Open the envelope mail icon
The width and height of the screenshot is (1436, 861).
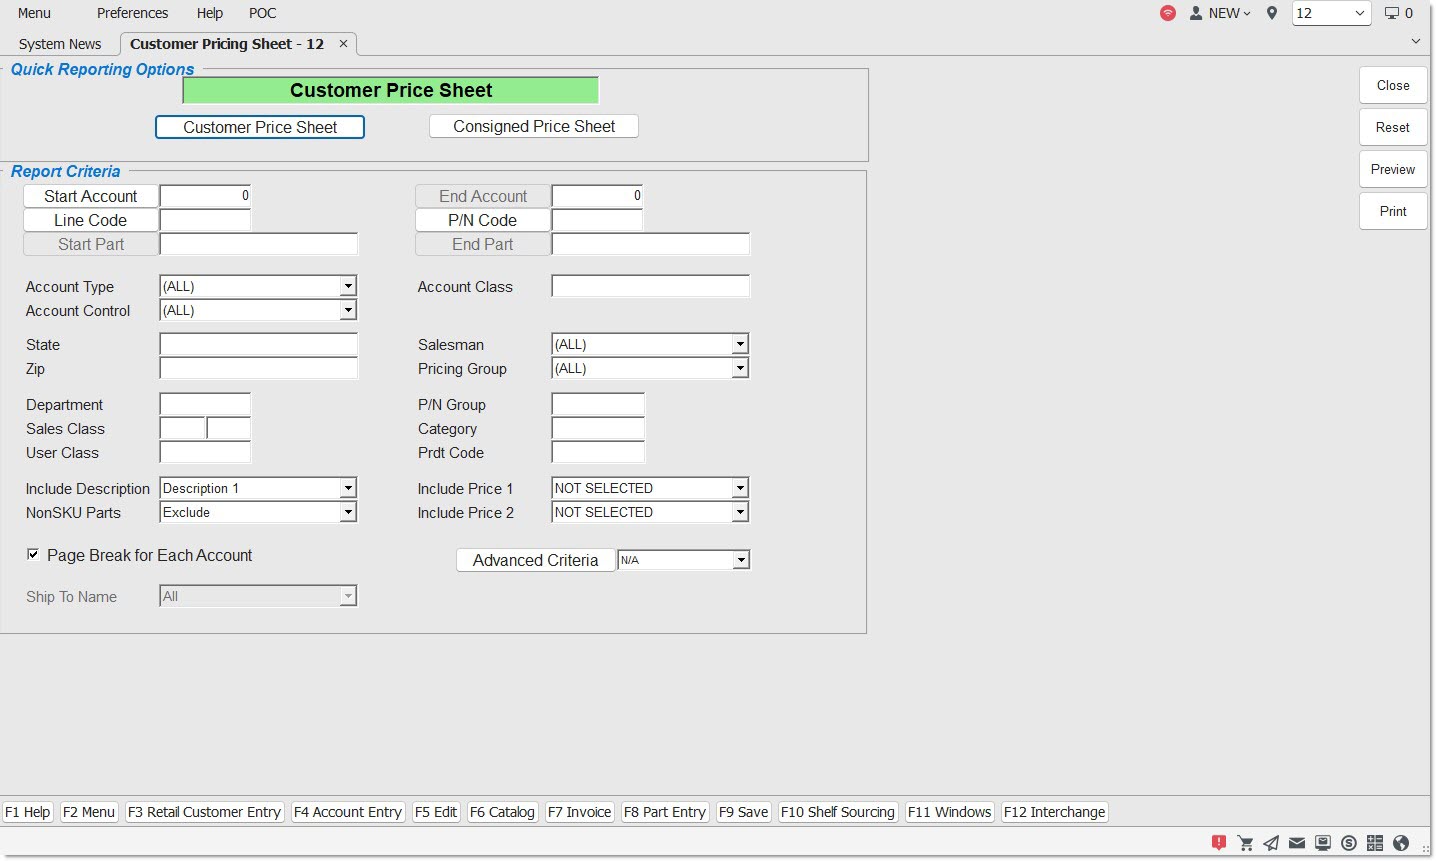1297,843
